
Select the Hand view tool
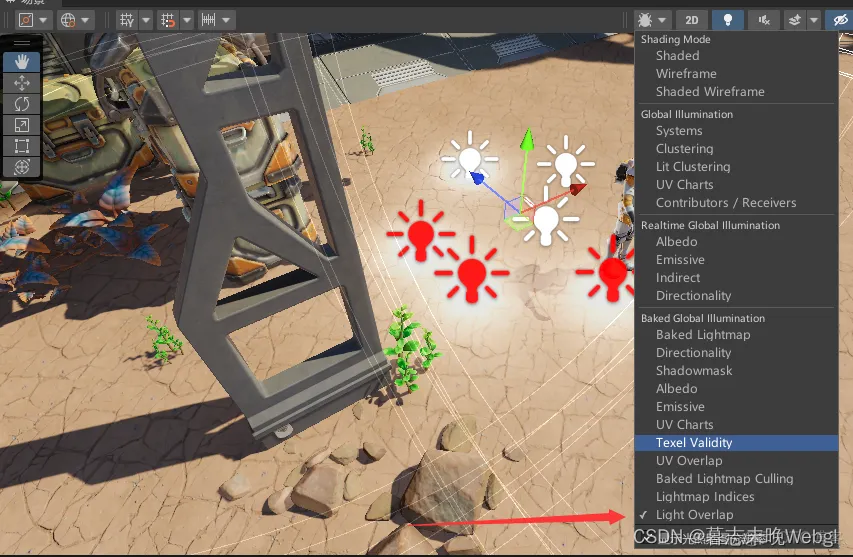22,62
